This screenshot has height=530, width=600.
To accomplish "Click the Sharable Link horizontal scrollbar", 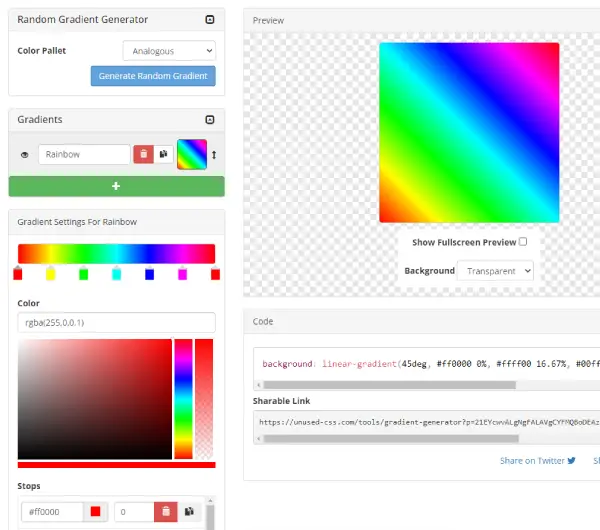I will pyautogui.click(x=391, y=439).
